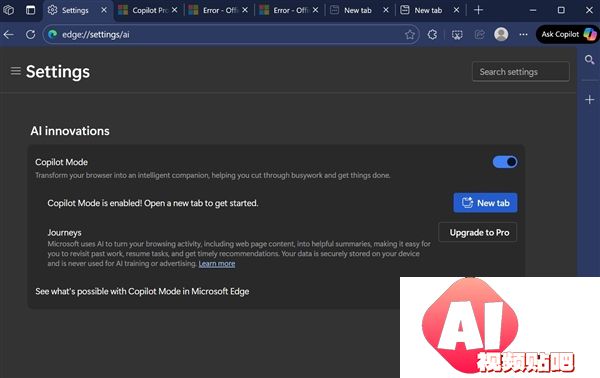Screen dimensions: 600x378
Task: Maximize the Edge window
Action: [561, 10]
